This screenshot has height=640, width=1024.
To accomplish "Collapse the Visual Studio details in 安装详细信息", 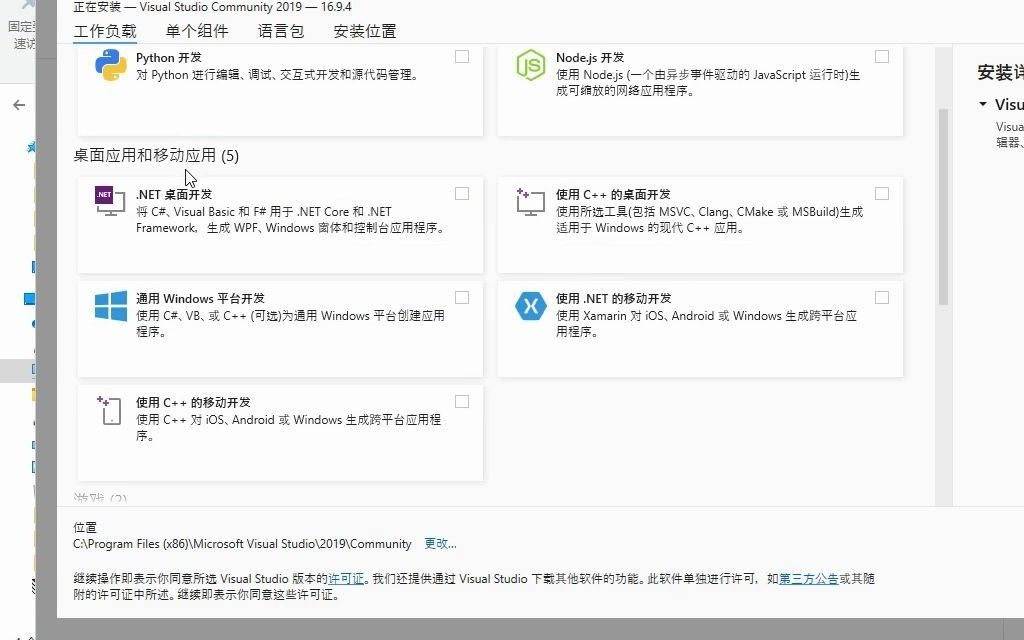I will (981, 104).
